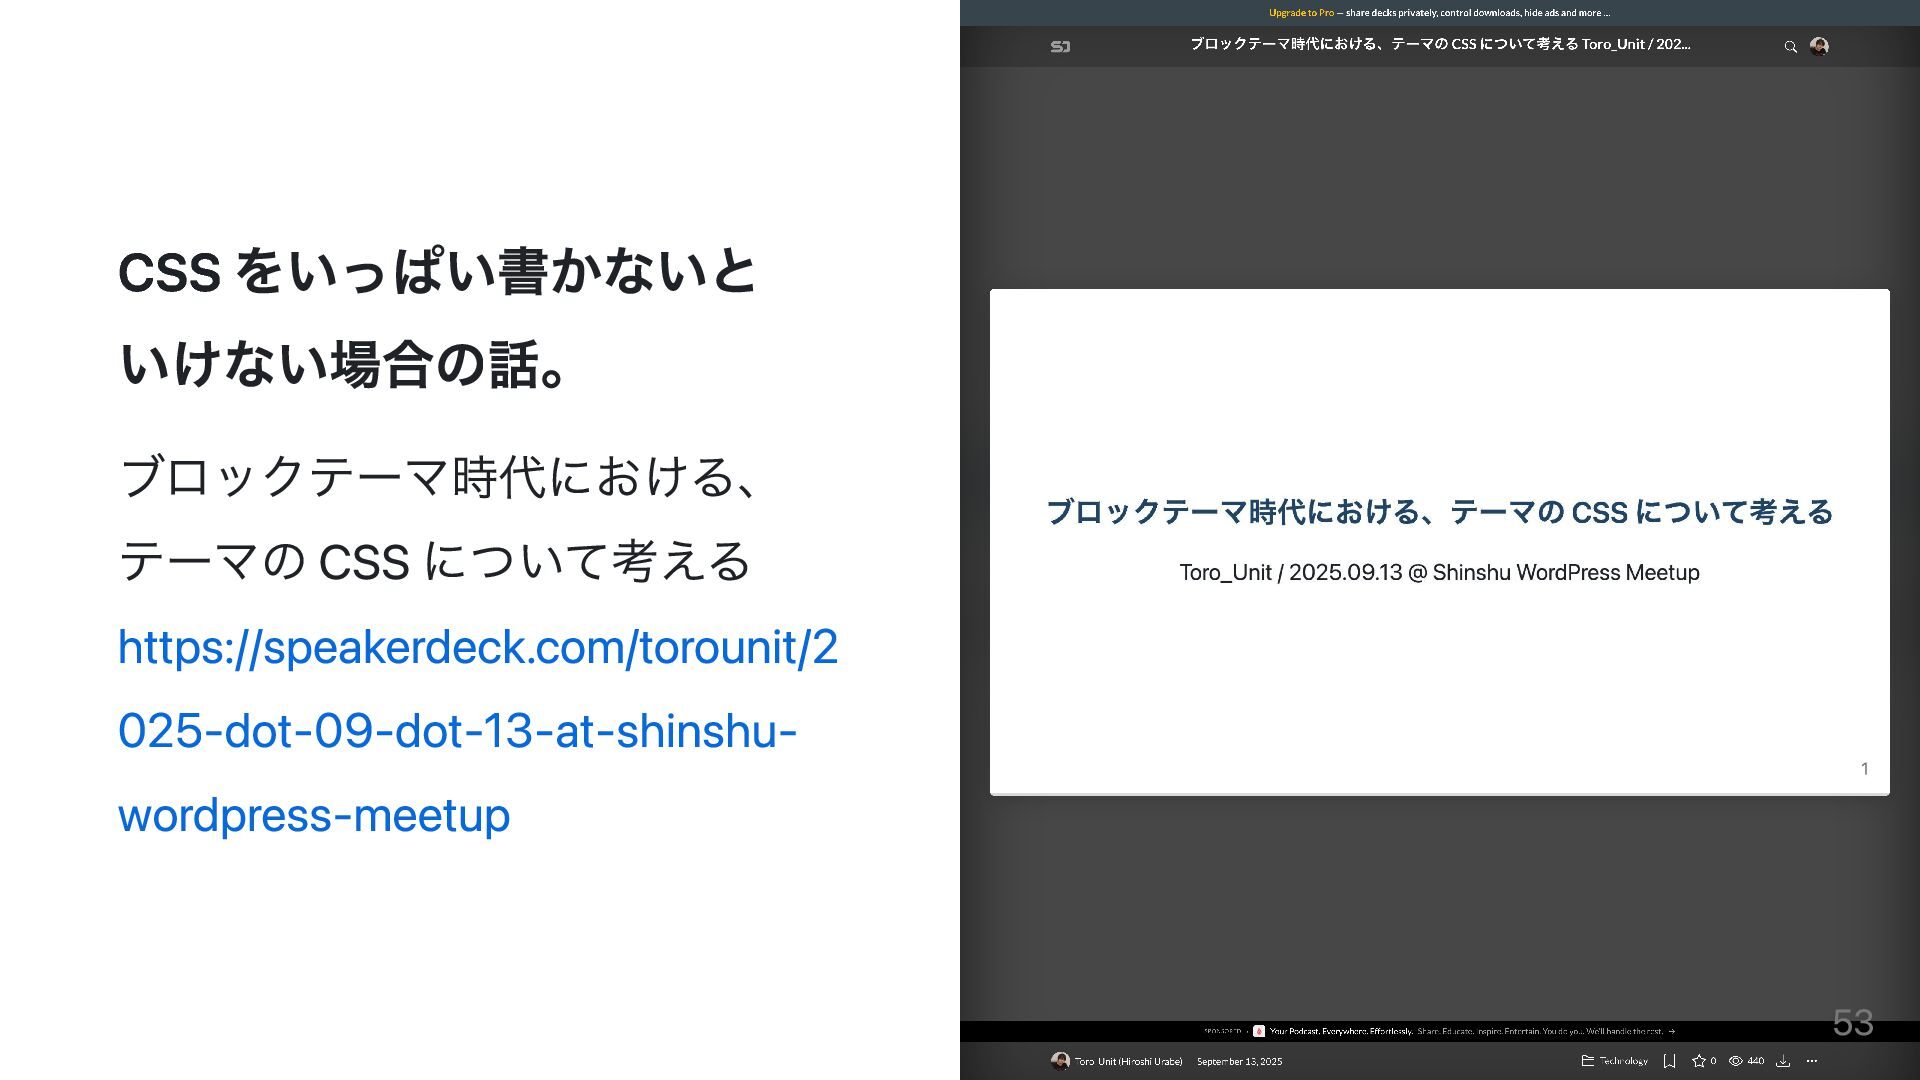The image size is (1920, 1080).
Task: Click the Toro_Unit (Hiroshi Urabe) author name
Action: click(x=1128, y=1061)
